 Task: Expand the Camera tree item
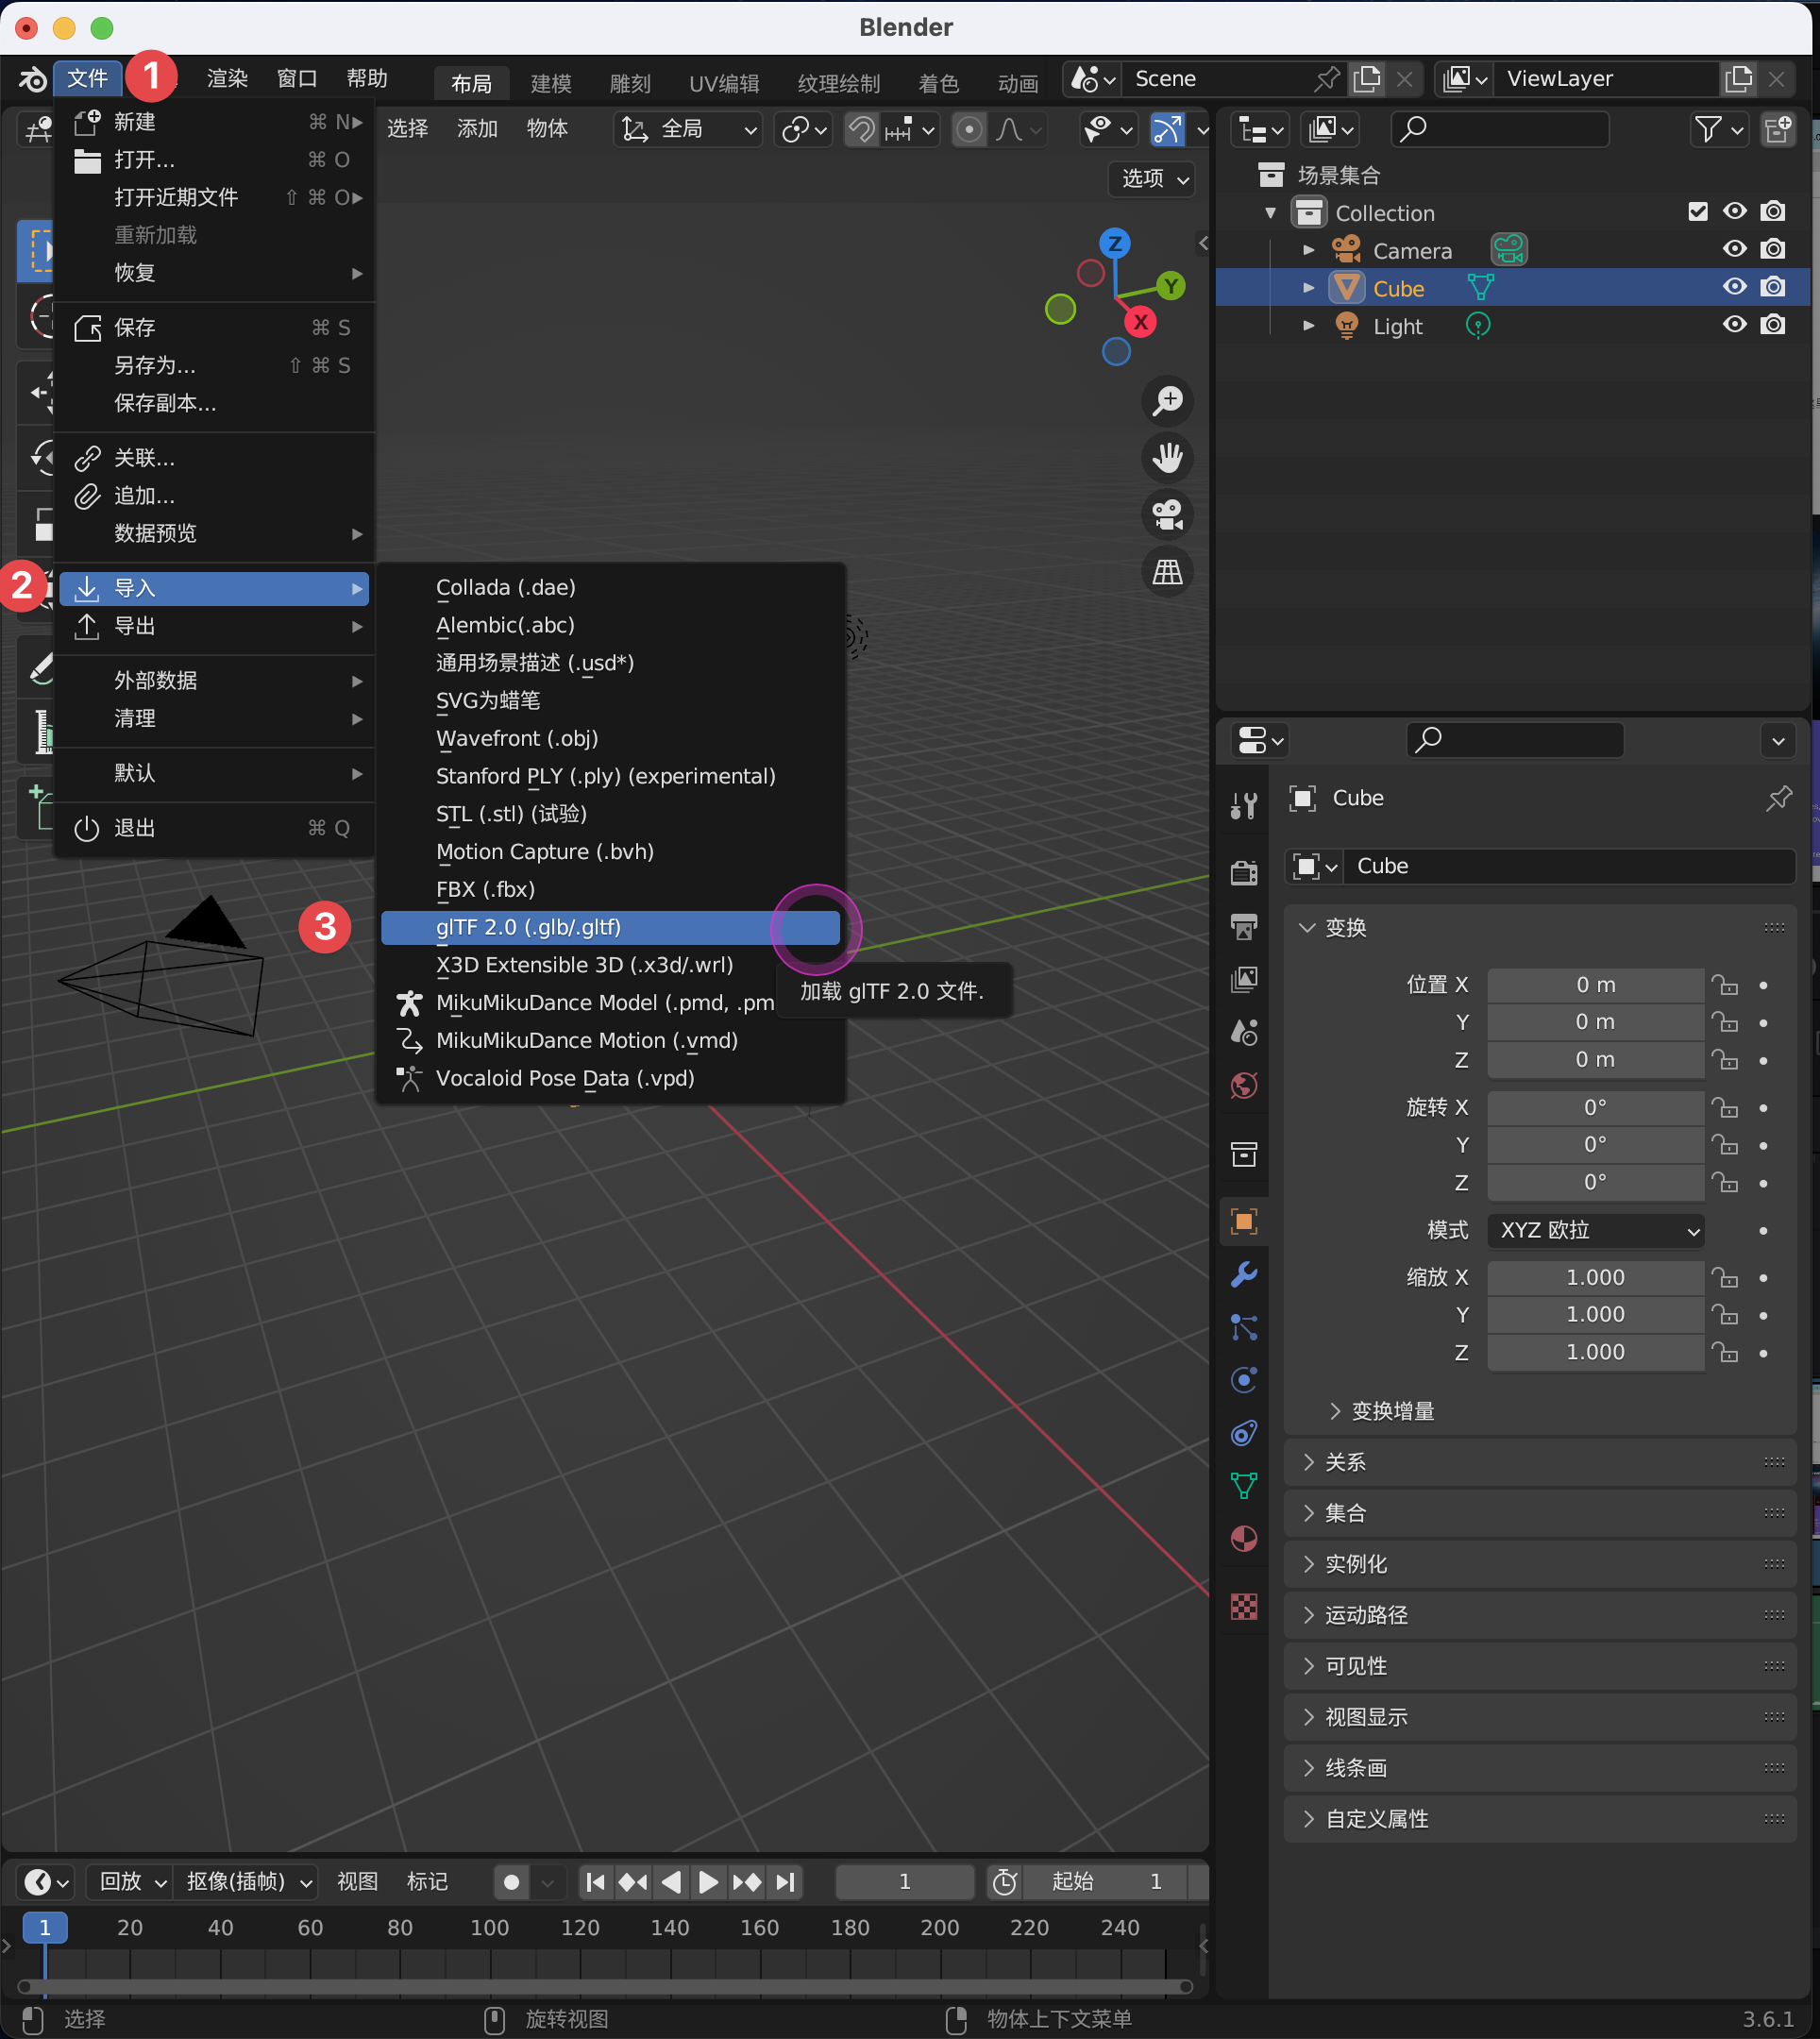(x=1308, y=250)
